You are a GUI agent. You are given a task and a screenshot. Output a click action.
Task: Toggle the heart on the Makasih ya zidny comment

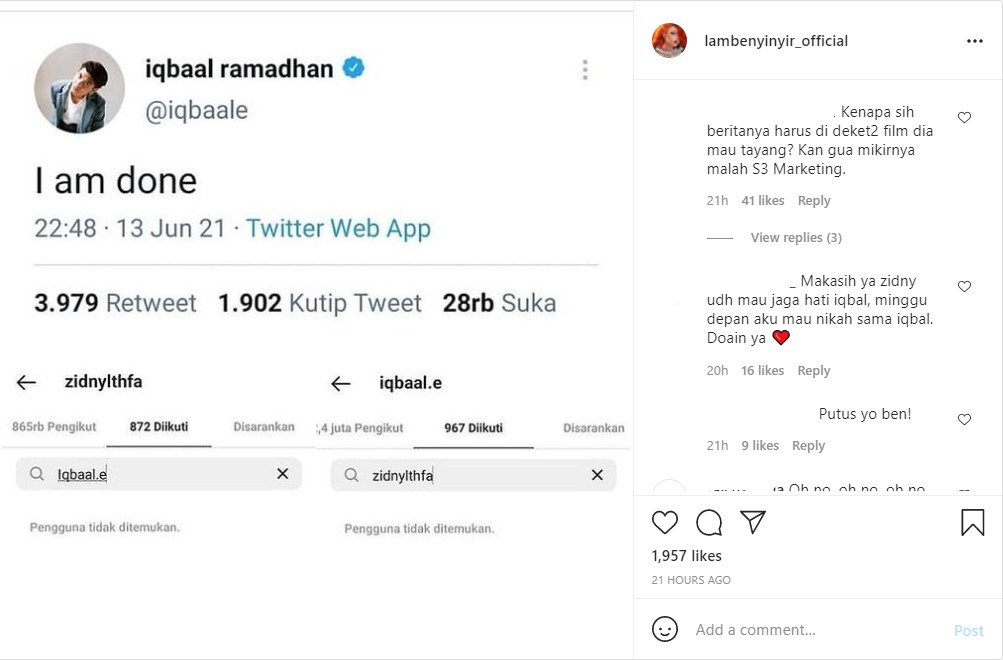pos(963,286)
